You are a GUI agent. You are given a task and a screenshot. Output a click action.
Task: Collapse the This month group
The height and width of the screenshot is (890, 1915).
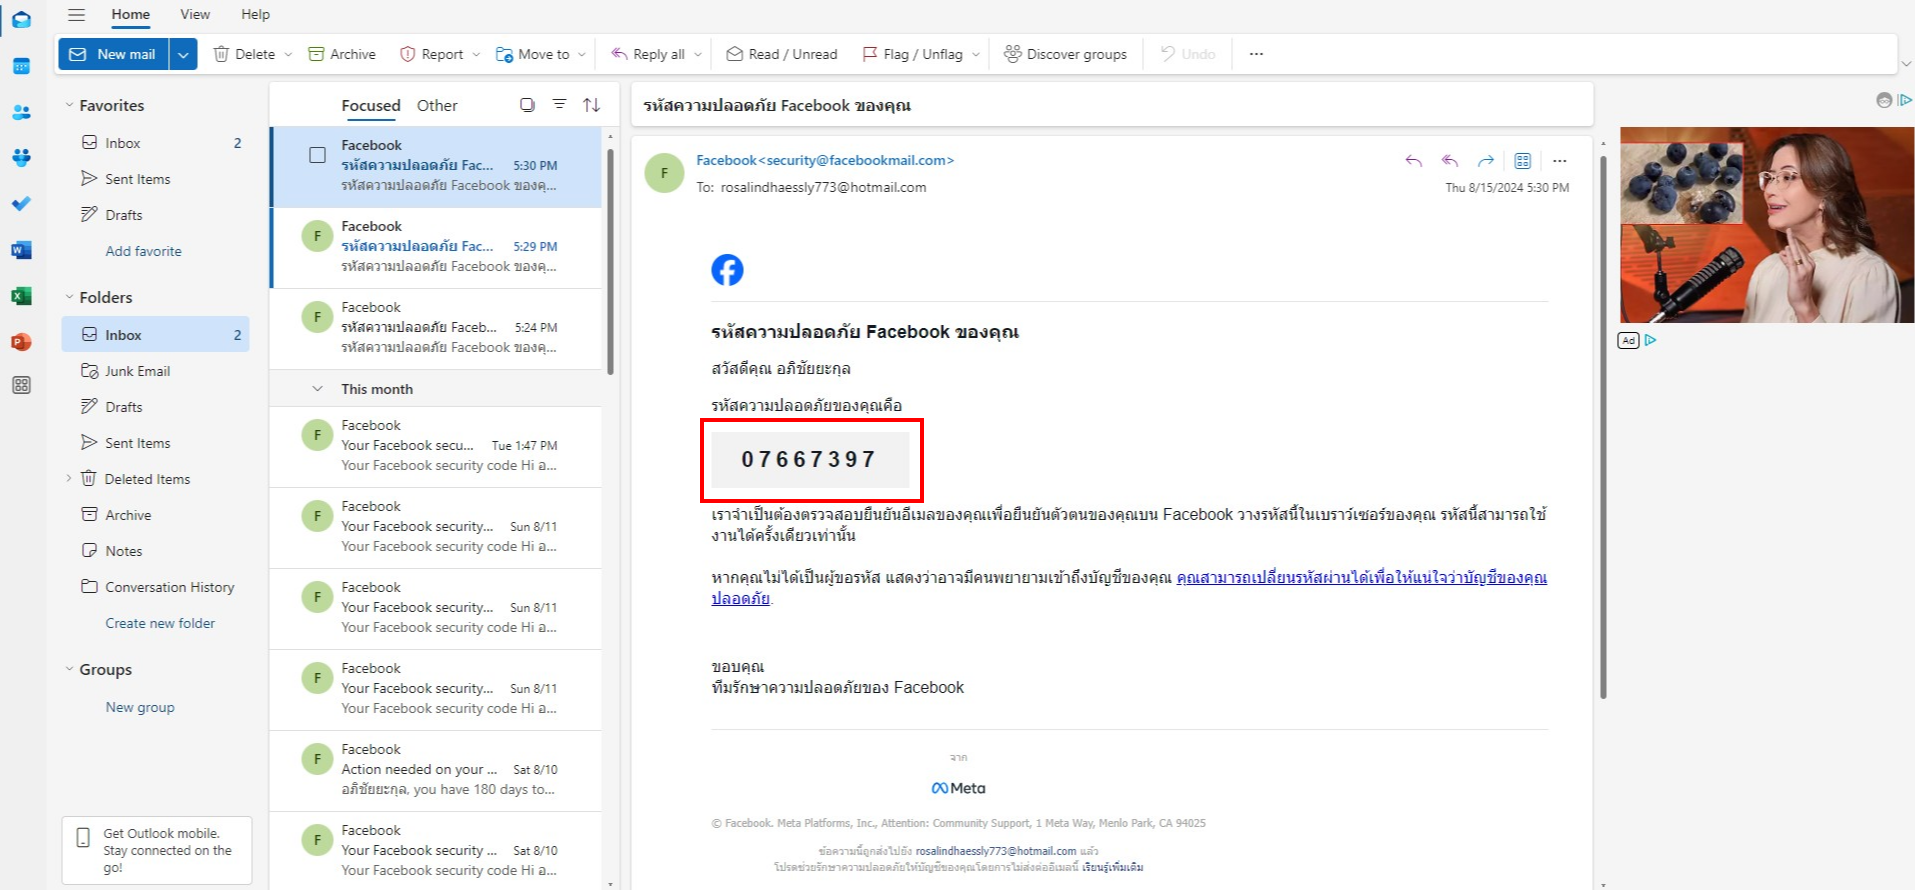(x=317, y=389)
